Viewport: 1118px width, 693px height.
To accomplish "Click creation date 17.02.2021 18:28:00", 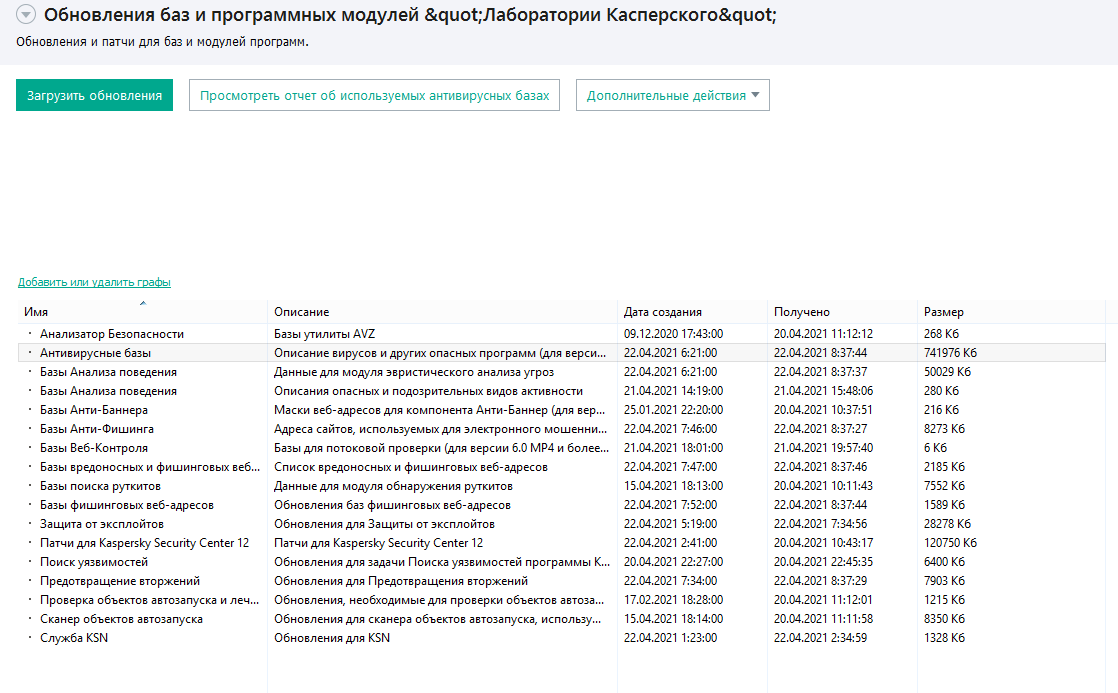I will [673, 600].
